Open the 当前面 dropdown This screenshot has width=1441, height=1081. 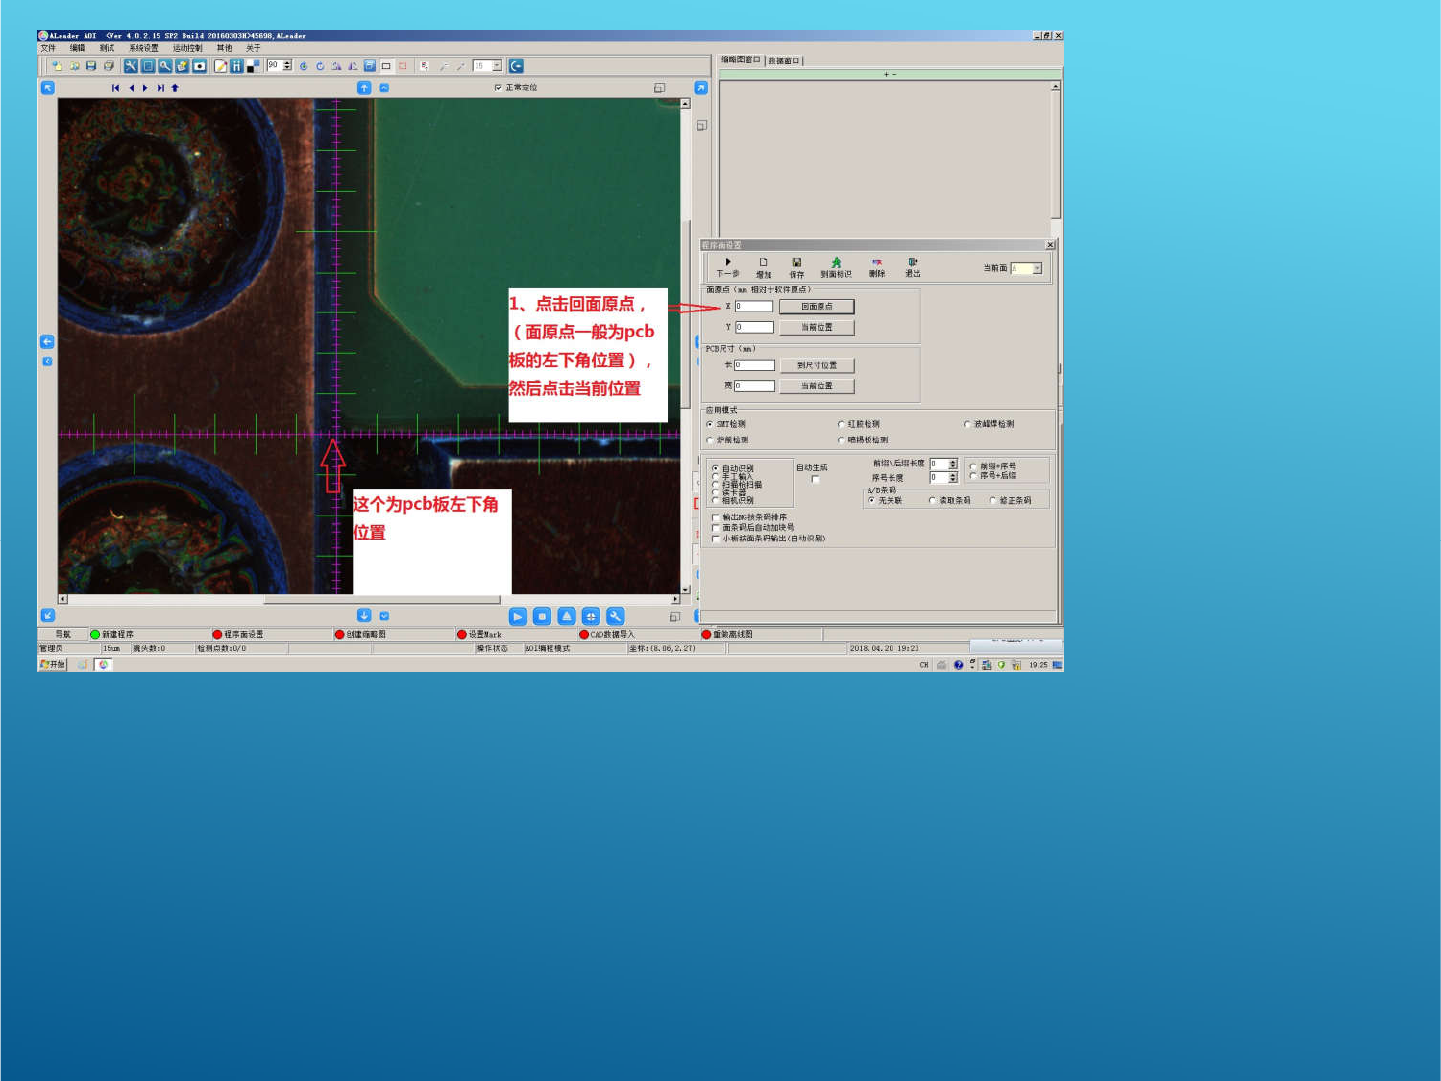tap(1037, 268)
